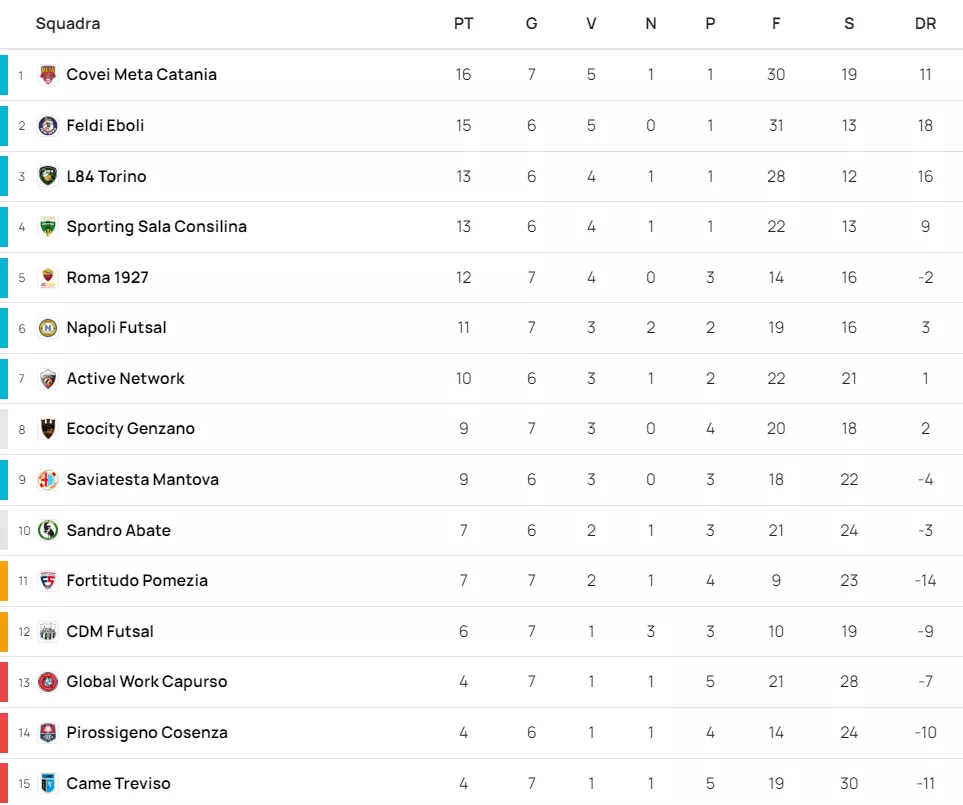Select the CDM Futsal team name
The image size is (963, 805).
click(110, 631)
